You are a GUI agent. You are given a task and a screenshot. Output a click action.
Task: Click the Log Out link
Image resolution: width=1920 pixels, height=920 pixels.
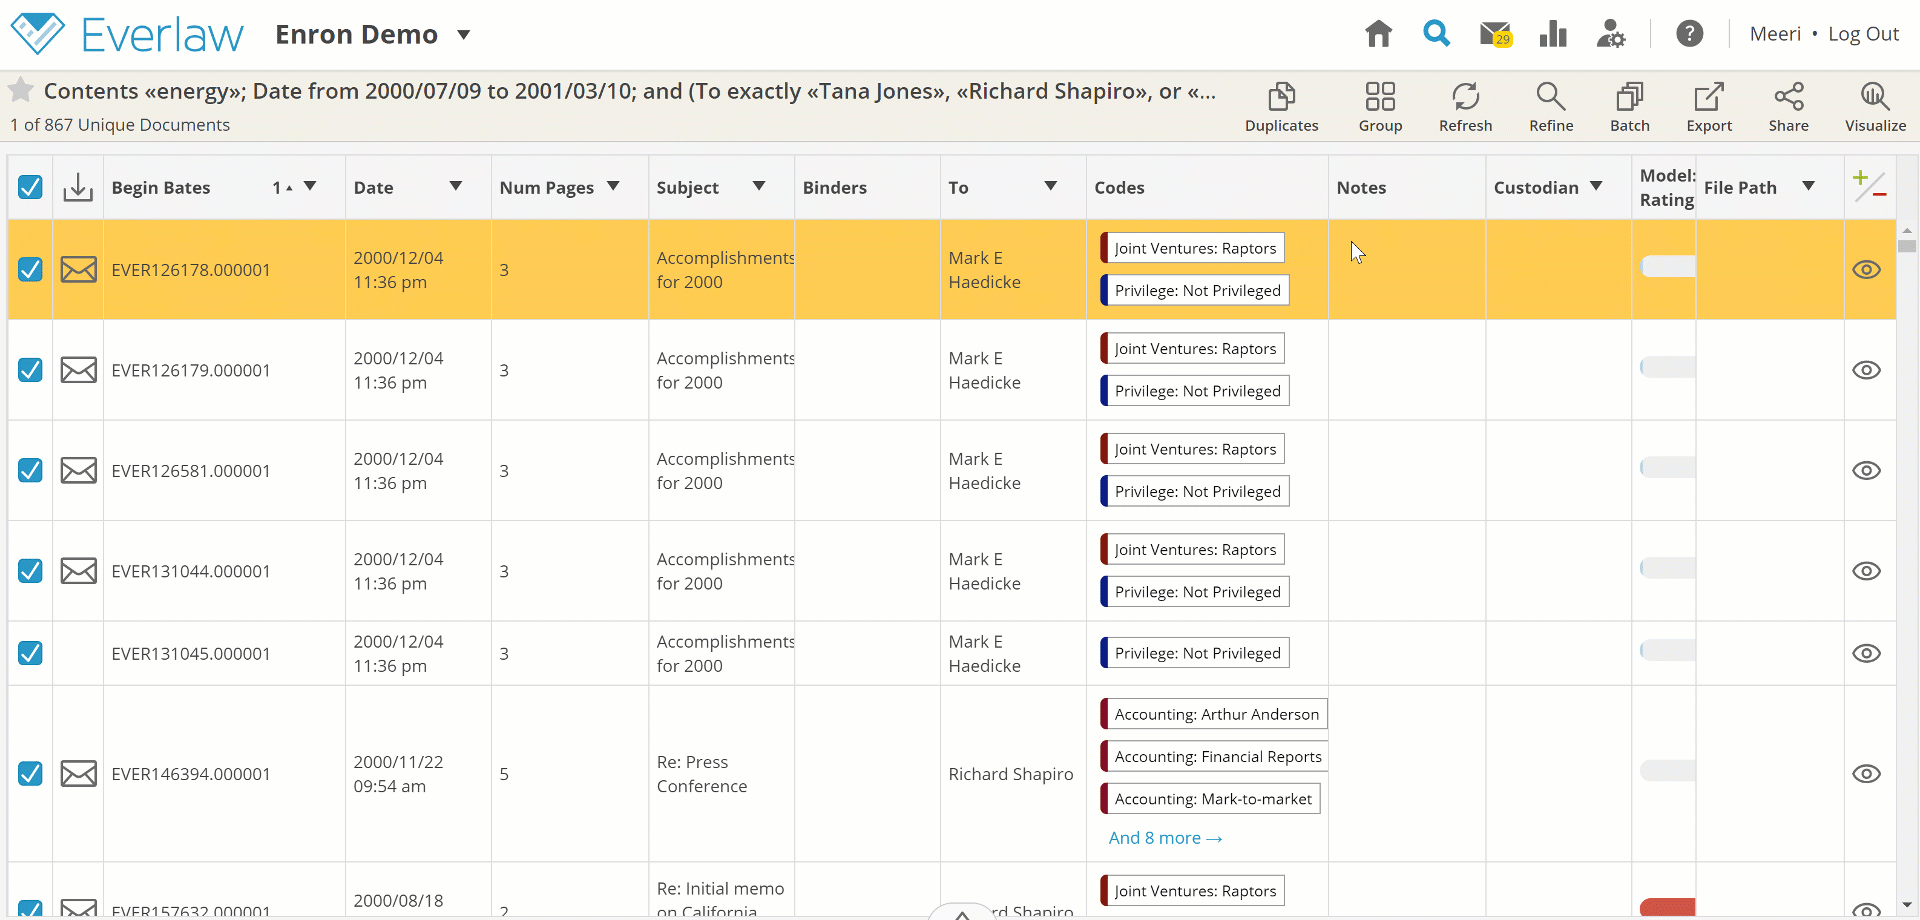1863,34
